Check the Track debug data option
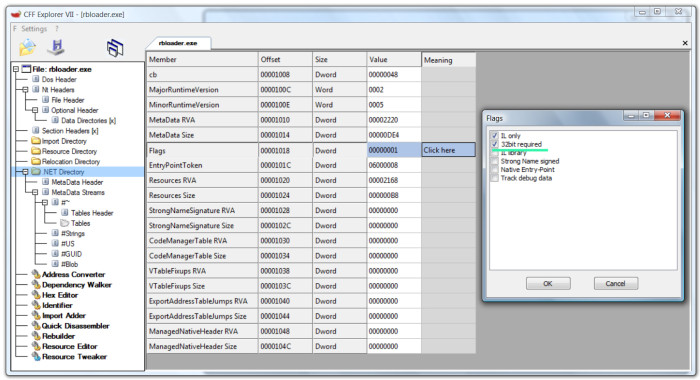 tap(494, 178)
